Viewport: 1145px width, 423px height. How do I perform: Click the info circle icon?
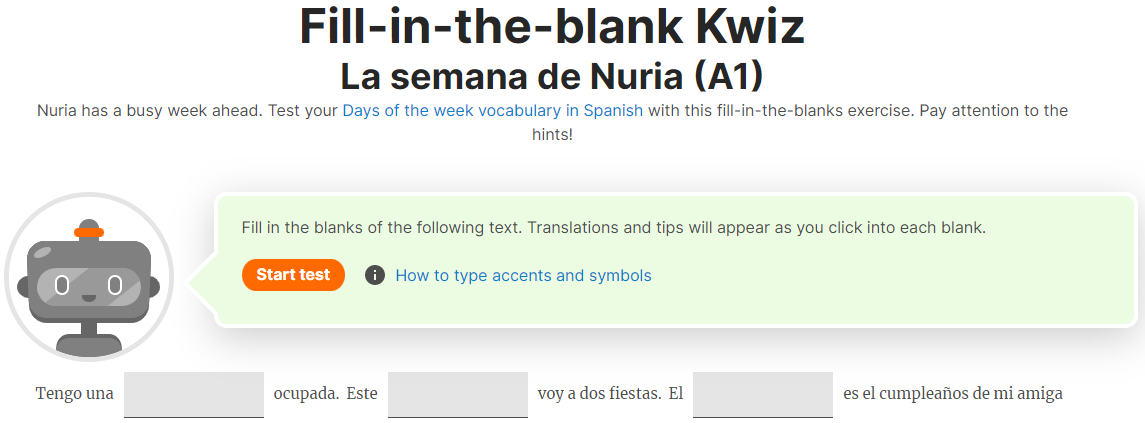click(375, 275)
